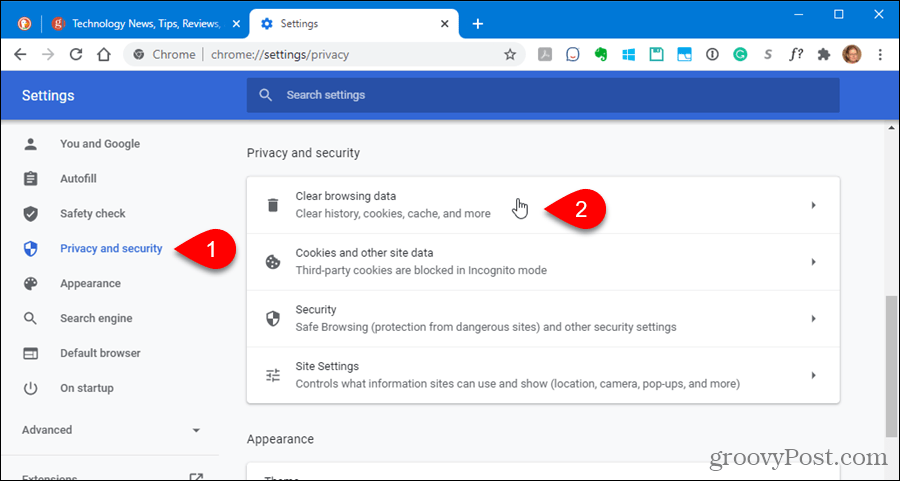Click the cookie icon beside Cookies and other site data

click(273, 262)
